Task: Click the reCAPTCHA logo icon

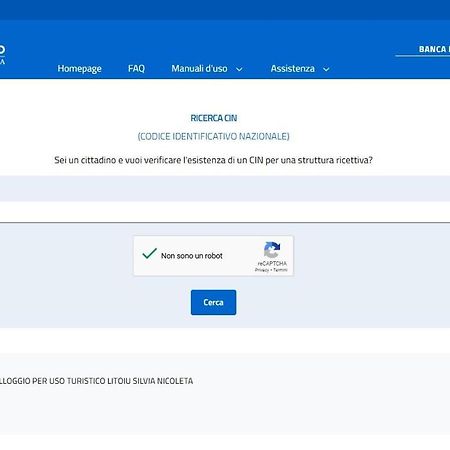Action: 272,250
